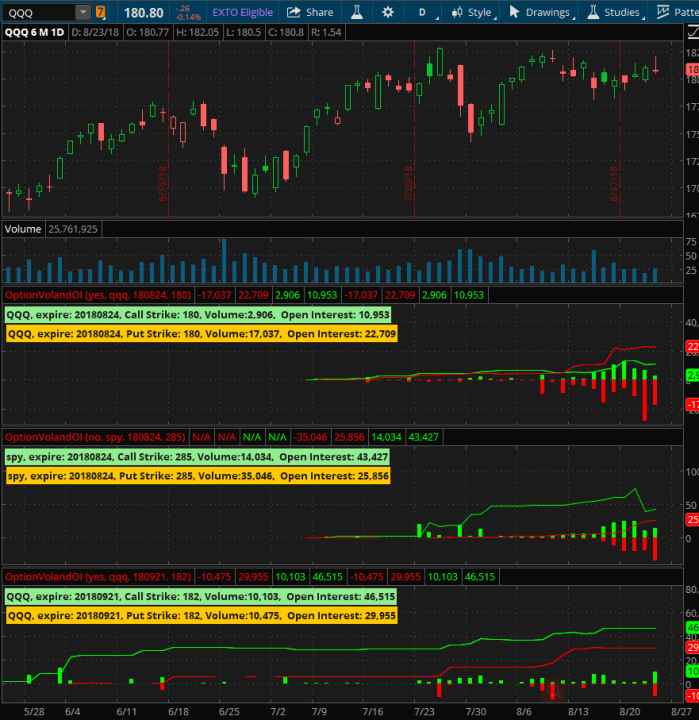Click the orange number 7 link icon

[x=100, y=12]
